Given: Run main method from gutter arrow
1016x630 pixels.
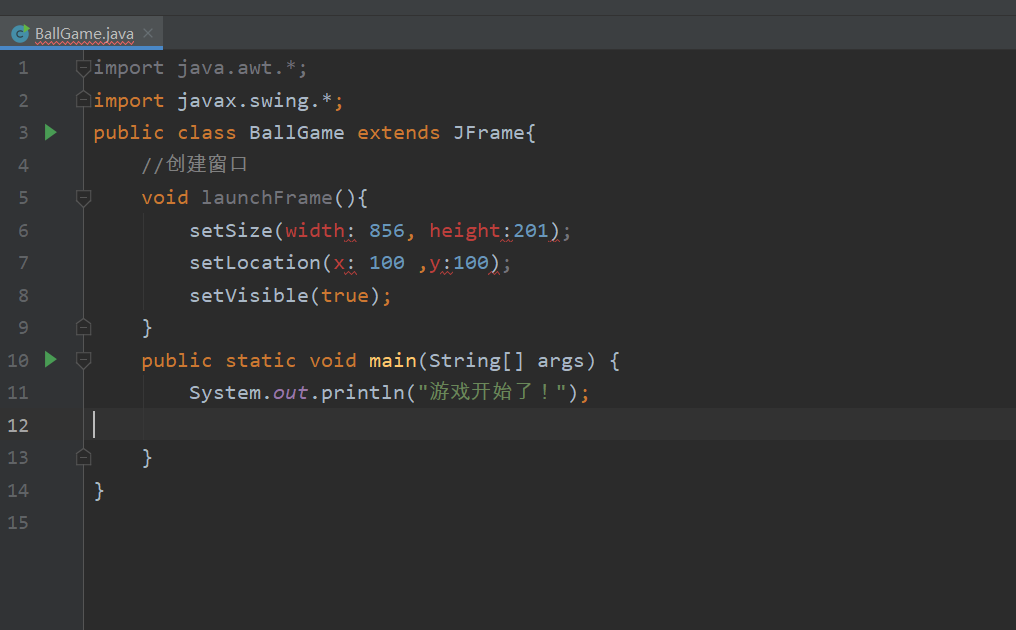Looking at the screenshot, I should (51, 360).
